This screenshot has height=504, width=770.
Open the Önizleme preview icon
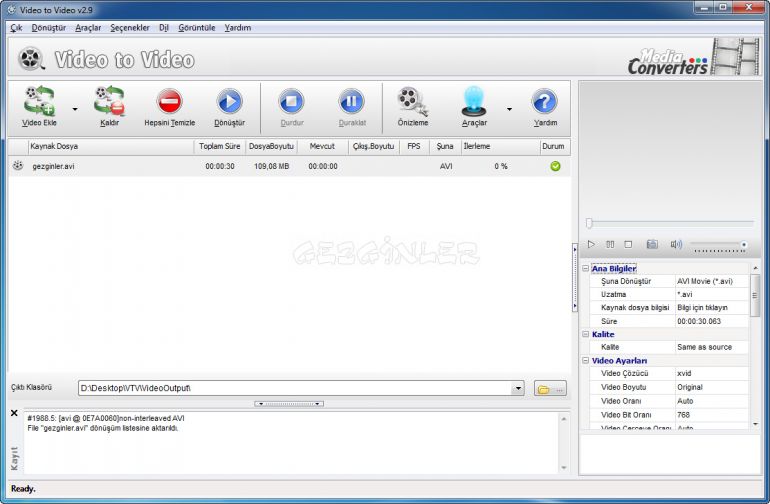[x=412, y=101]
